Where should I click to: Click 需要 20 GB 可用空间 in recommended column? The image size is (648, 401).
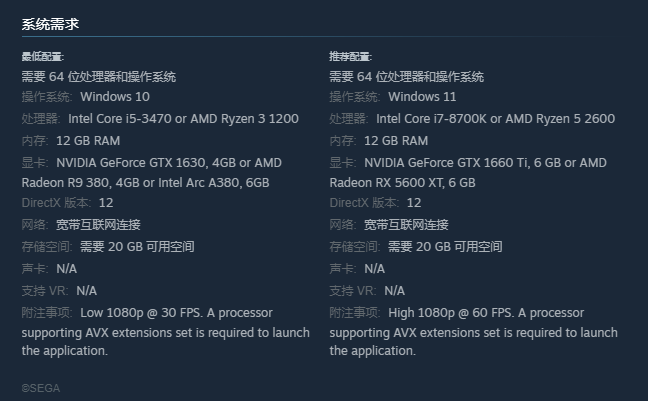coord(444,247)
